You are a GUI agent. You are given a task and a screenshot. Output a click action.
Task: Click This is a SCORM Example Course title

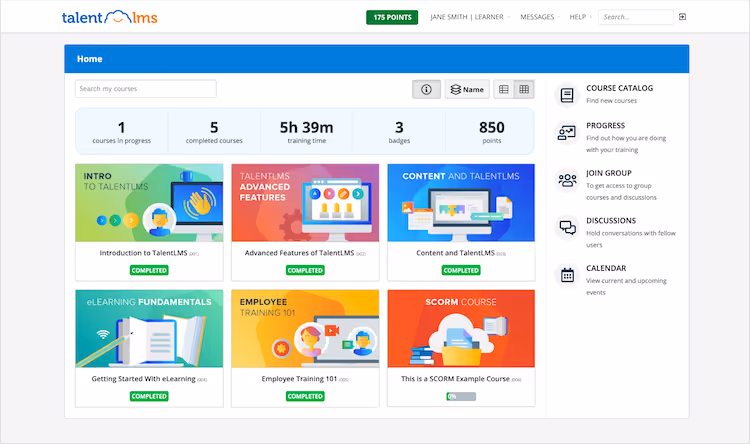coord(455,379)
